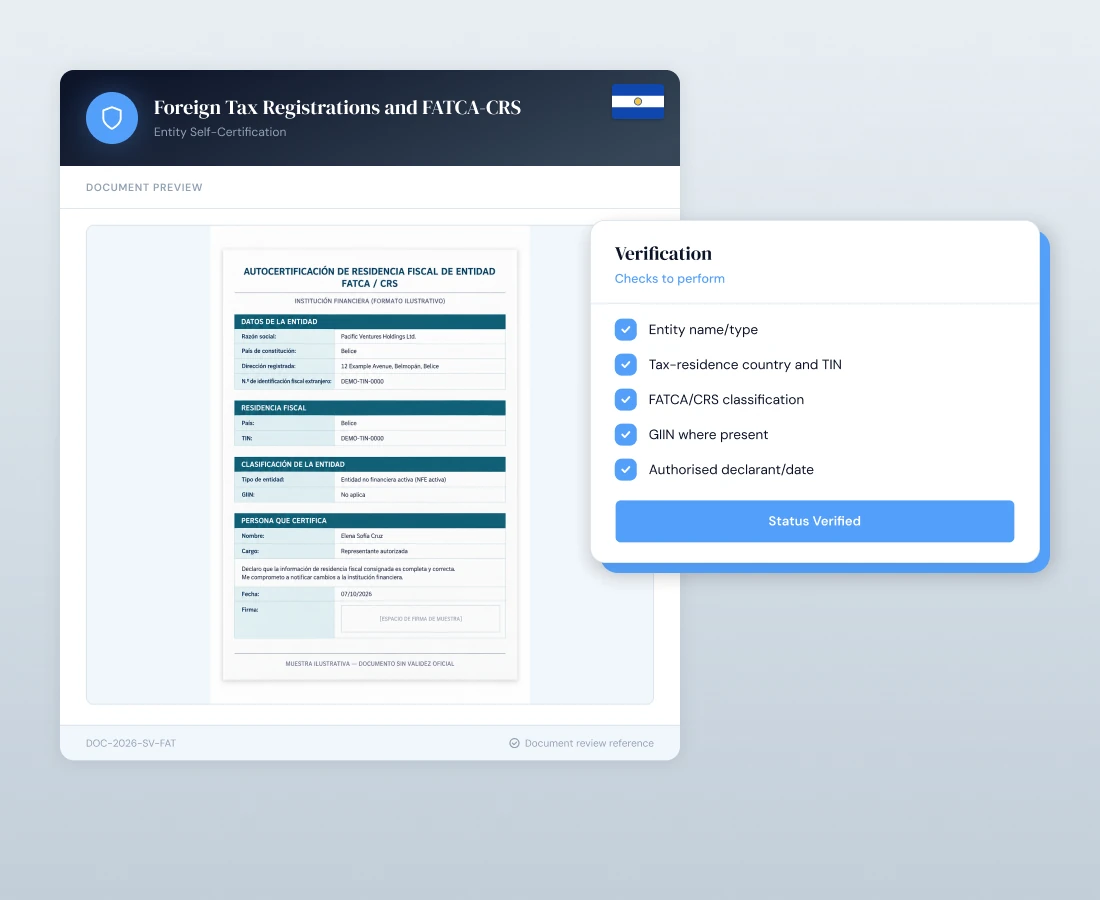The width and height of the screenshot is (1100, 900).
Task: Open the Checks to perform link
Action: tap(669, 278)
